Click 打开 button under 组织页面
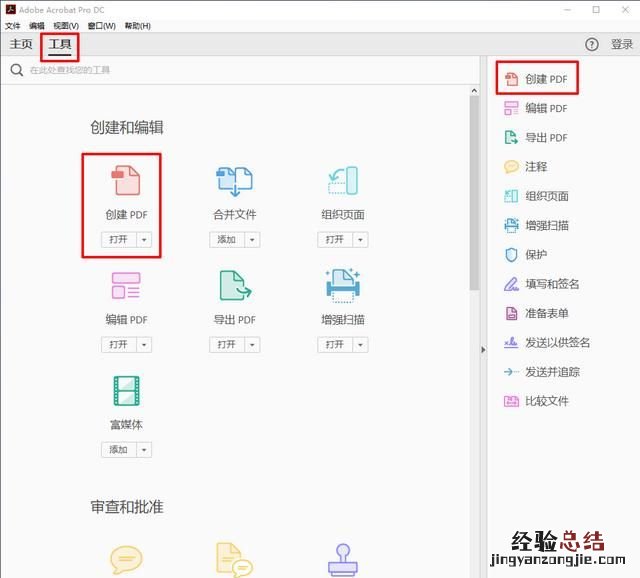Image resolution: width=640 pixels, height=578 pixels. pos(335,240)
